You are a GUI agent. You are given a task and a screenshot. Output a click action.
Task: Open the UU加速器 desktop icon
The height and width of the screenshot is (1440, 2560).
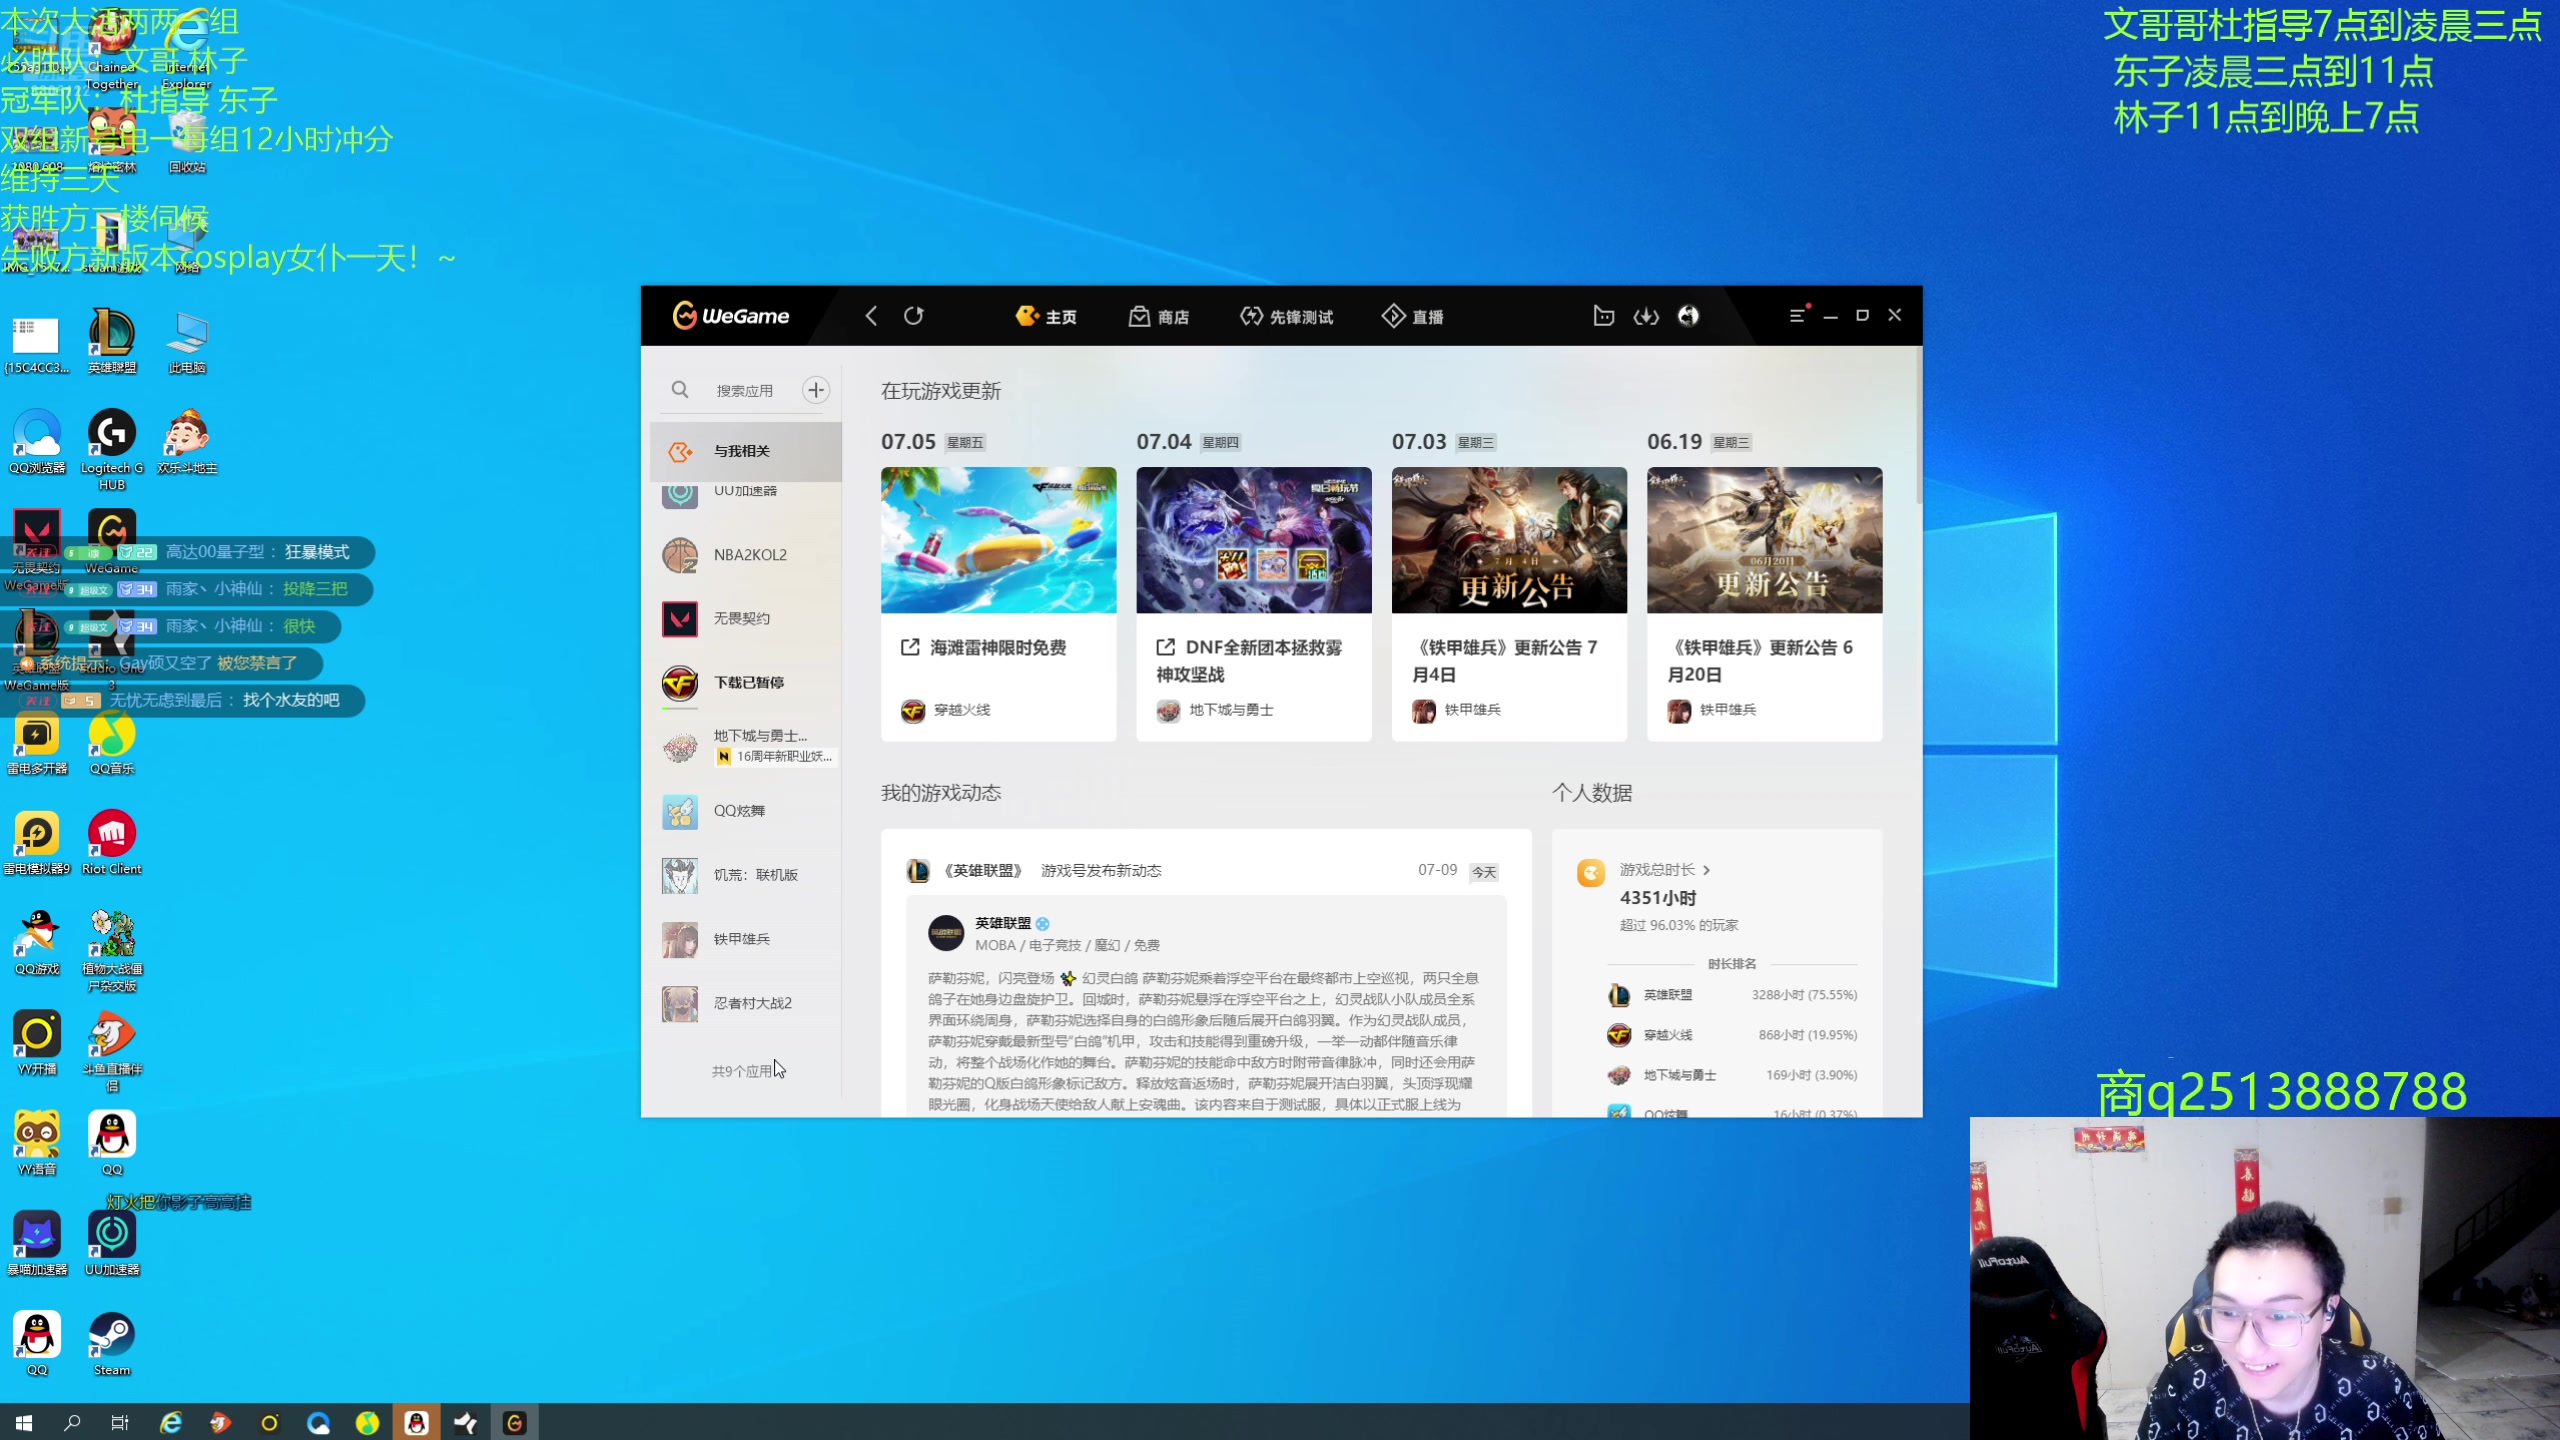[x=112, y=1243]
